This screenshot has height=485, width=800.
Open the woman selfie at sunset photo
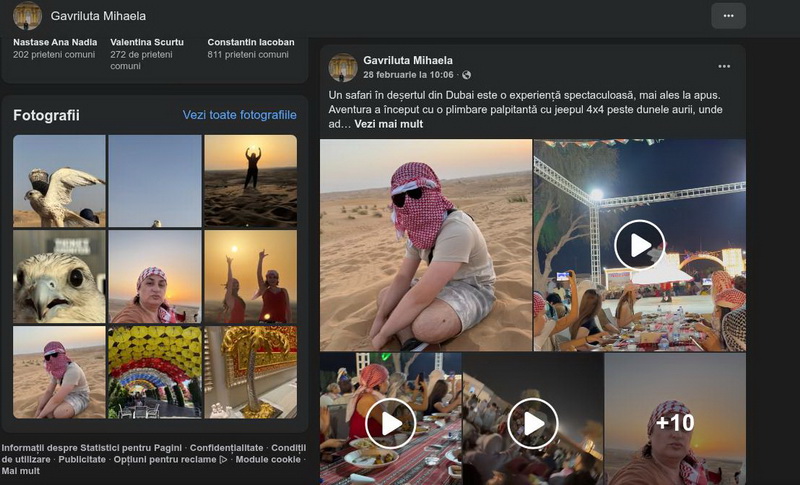point(155,276)
